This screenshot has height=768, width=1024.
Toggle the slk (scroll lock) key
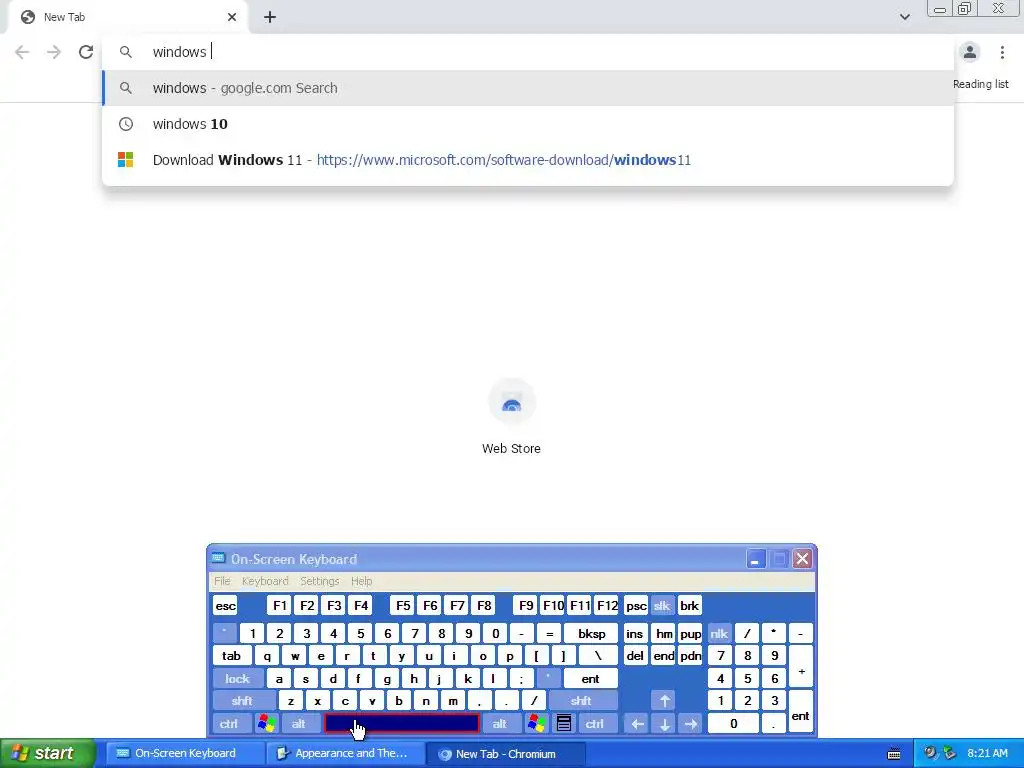point(662,606)
